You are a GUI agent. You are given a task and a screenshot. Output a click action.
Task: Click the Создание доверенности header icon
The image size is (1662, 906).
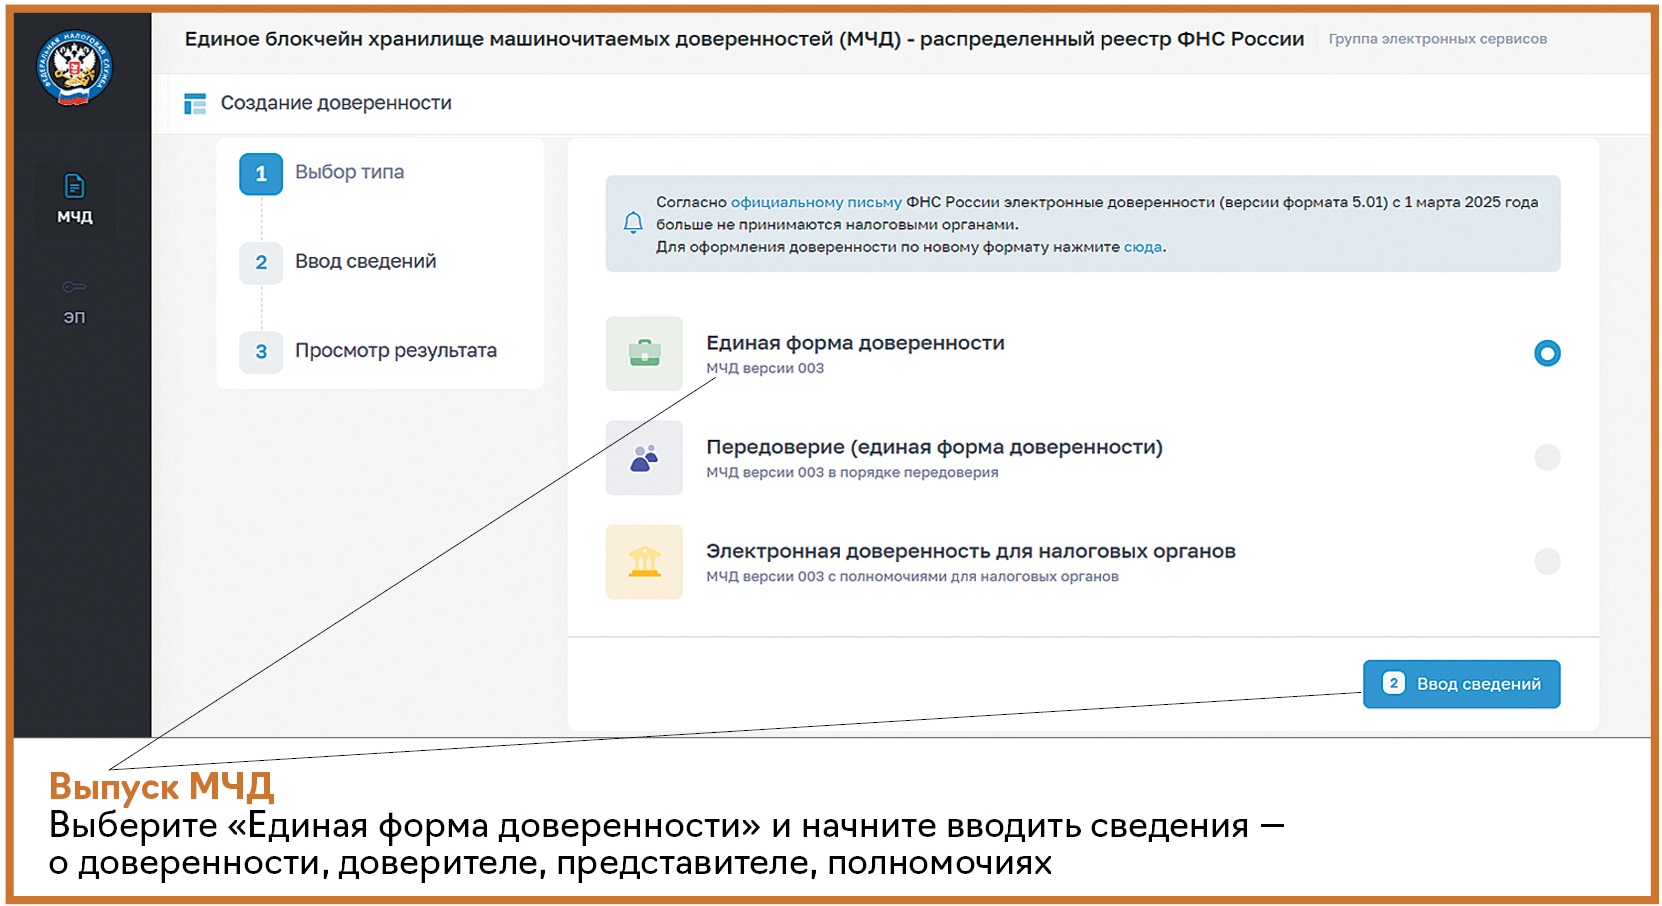click(195, 103)
